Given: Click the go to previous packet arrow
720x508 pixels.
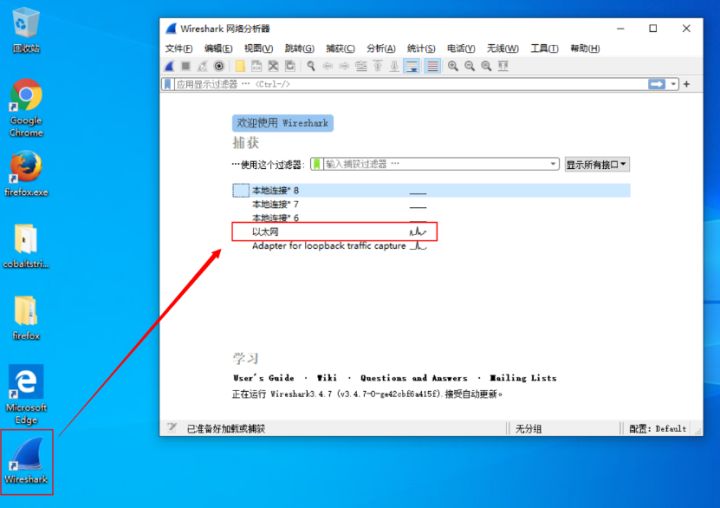Looking at the screenshot, I should (327, 66).
